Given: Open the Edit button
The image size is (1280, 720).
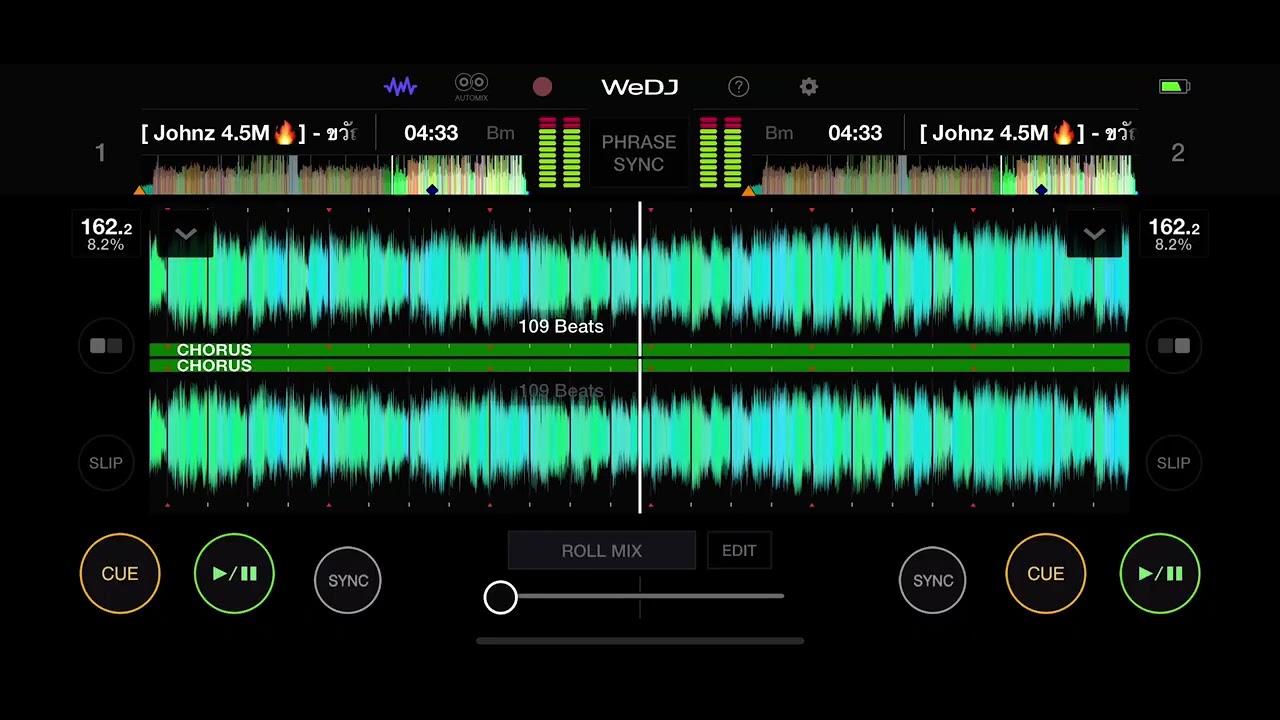Looking at the screenshot, I should coord(739,551).
